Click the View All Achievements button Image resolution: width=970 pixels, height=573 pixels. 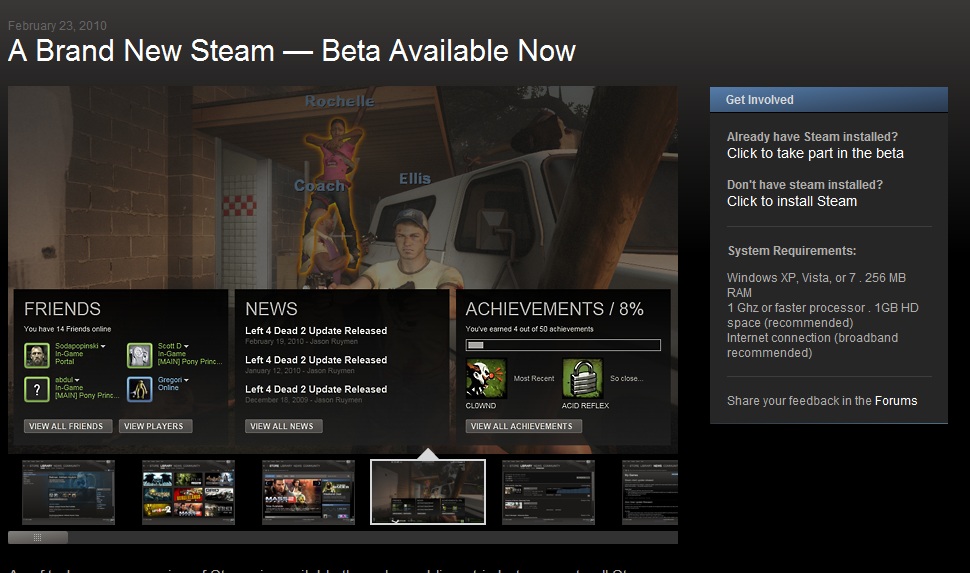(x=523, y=426)
